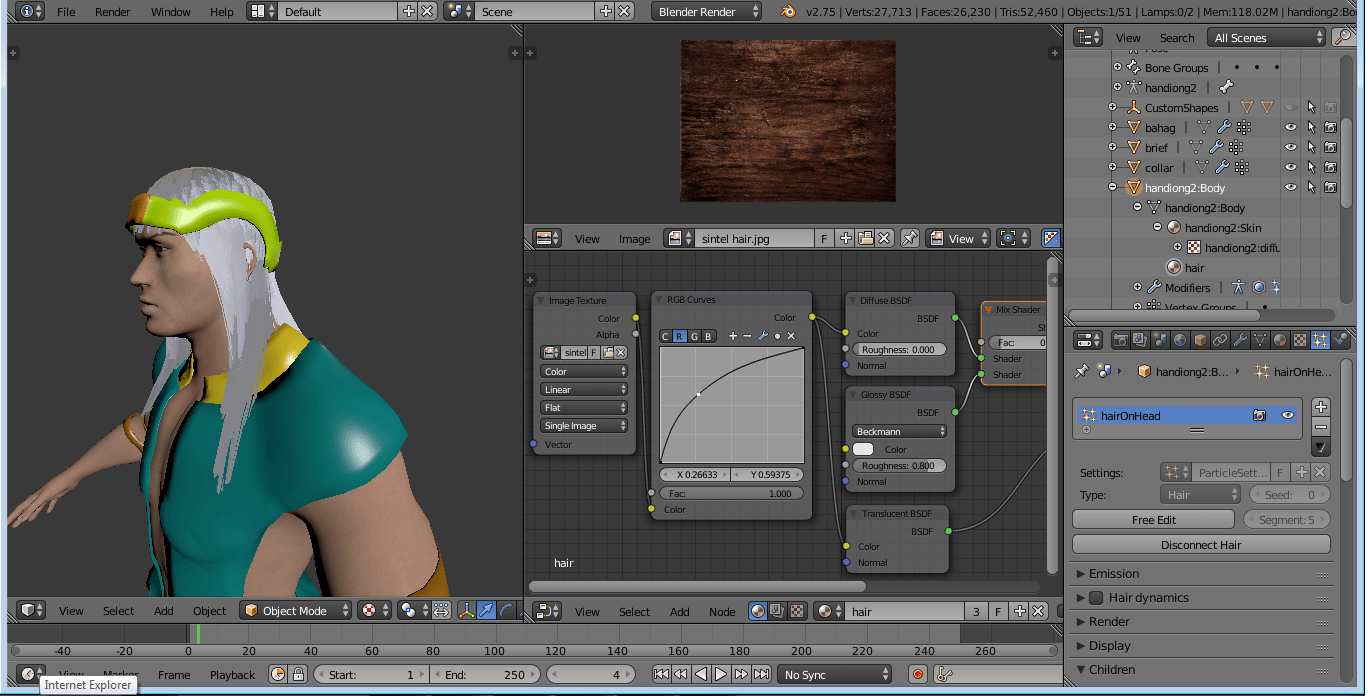
Task: Select the translate manipulator arrow icon
Action: pyautogui.click(x=486, y=610)
